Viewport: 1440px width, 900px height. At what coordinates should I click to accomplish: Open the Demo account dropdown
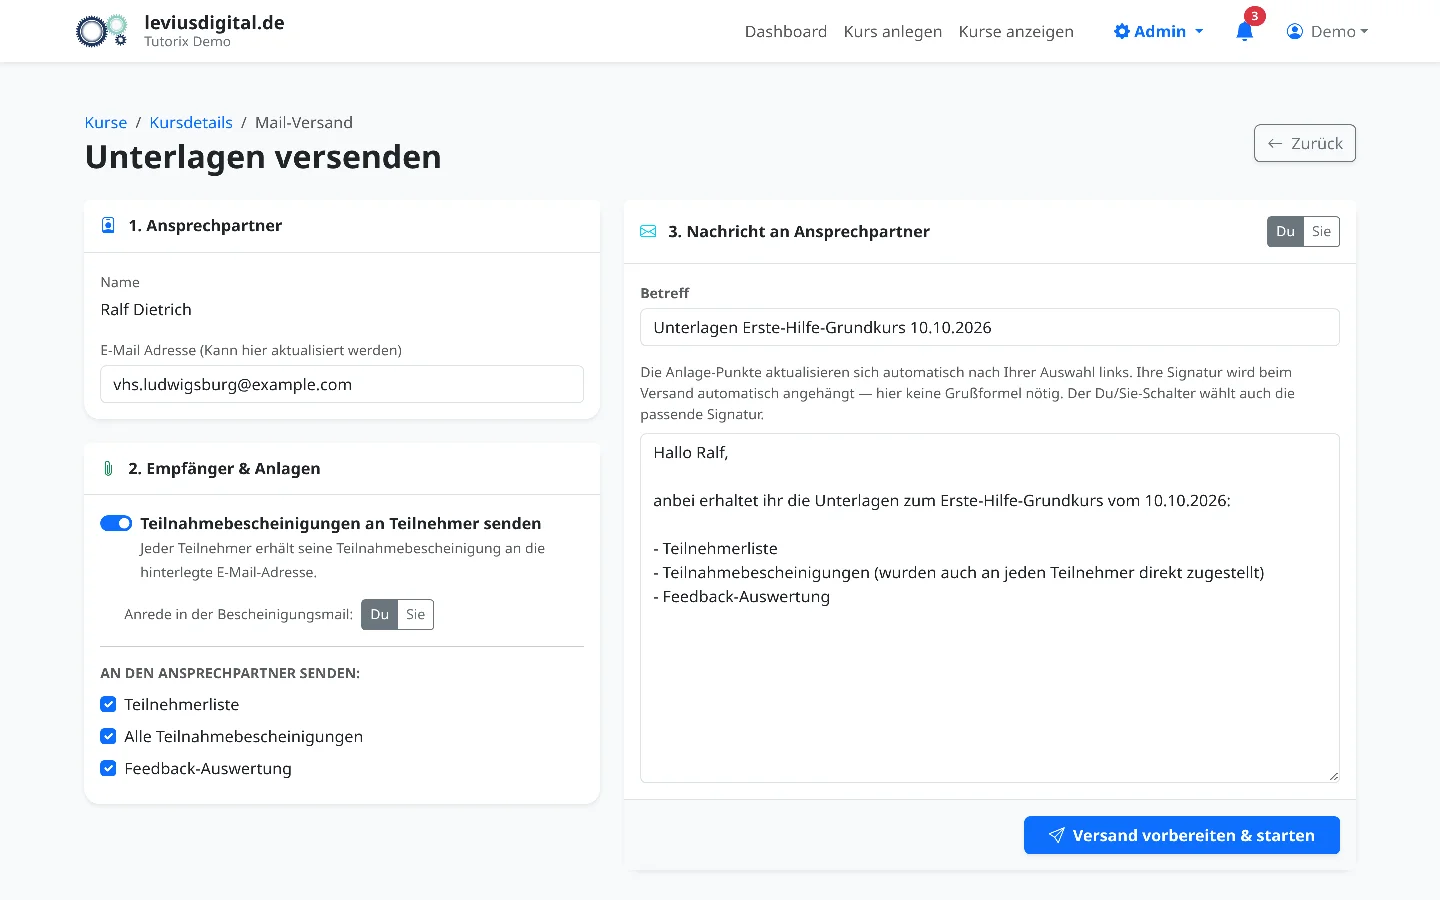1327,31
